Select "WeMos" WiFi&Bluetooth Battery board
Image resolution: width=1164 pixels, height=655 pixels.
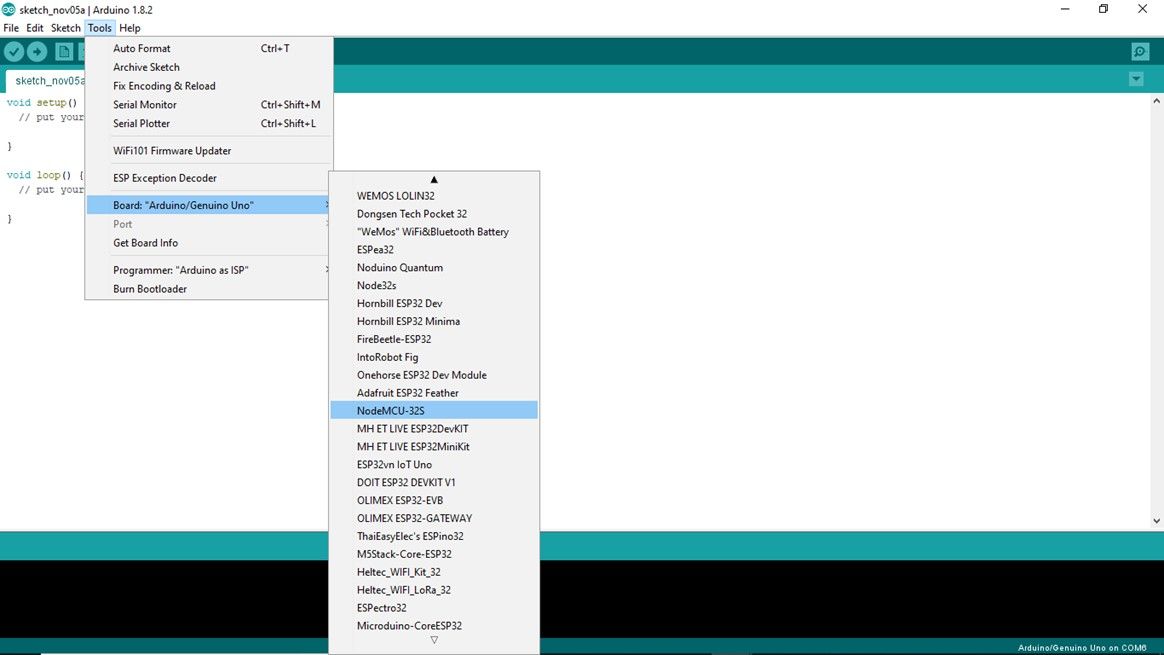point(434,232)
